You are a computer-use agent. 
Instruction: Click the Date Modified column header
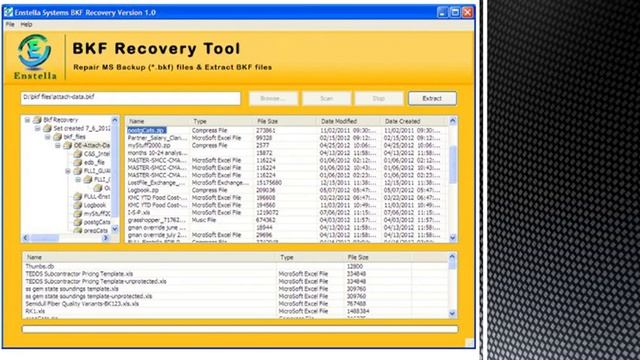(x=350, y=121)
